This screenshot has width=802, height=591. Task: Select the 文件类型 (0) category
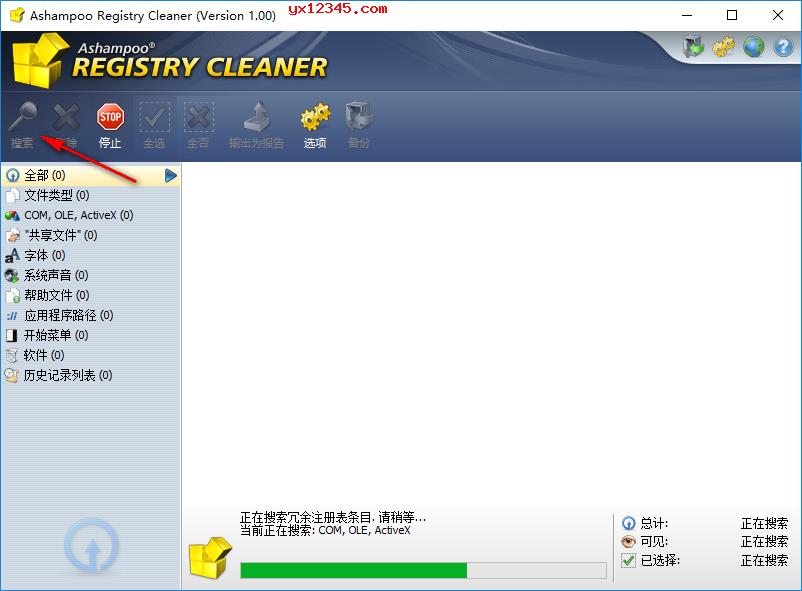pos(90,195)
